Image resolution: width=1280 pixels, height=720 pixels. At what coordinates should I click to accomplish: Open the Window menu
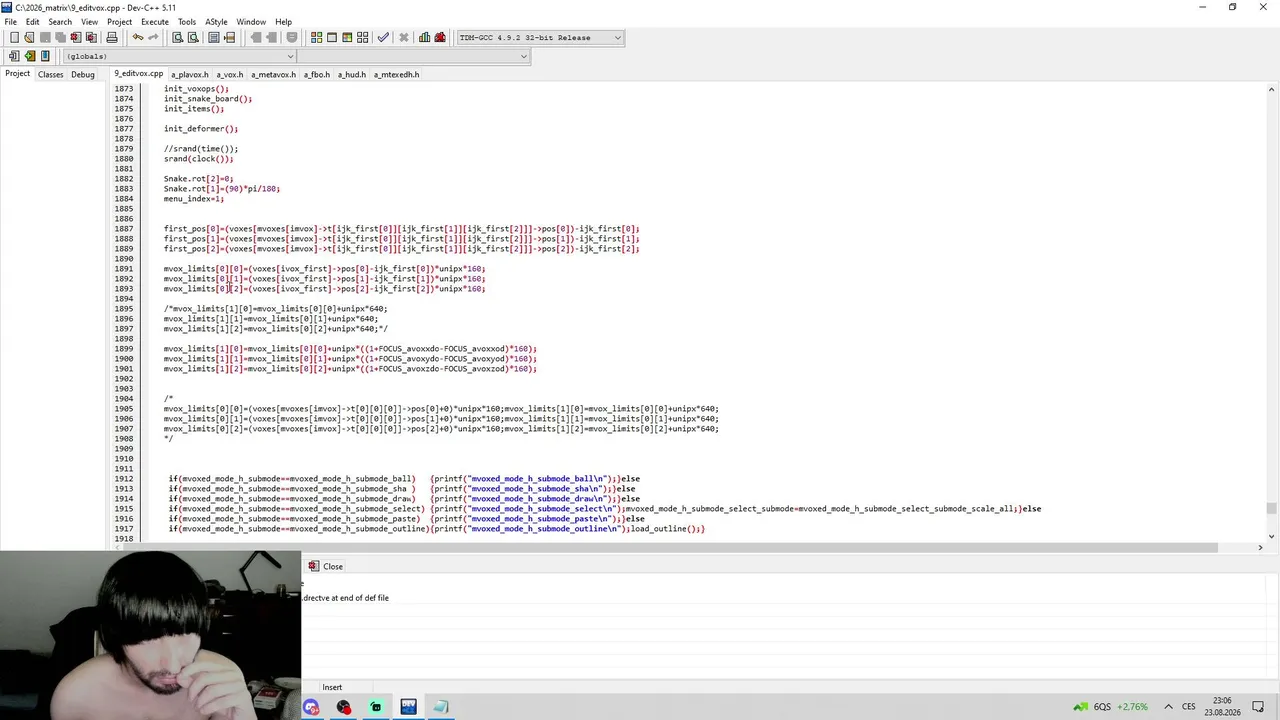pyautogui.click(x=251, y=22)
